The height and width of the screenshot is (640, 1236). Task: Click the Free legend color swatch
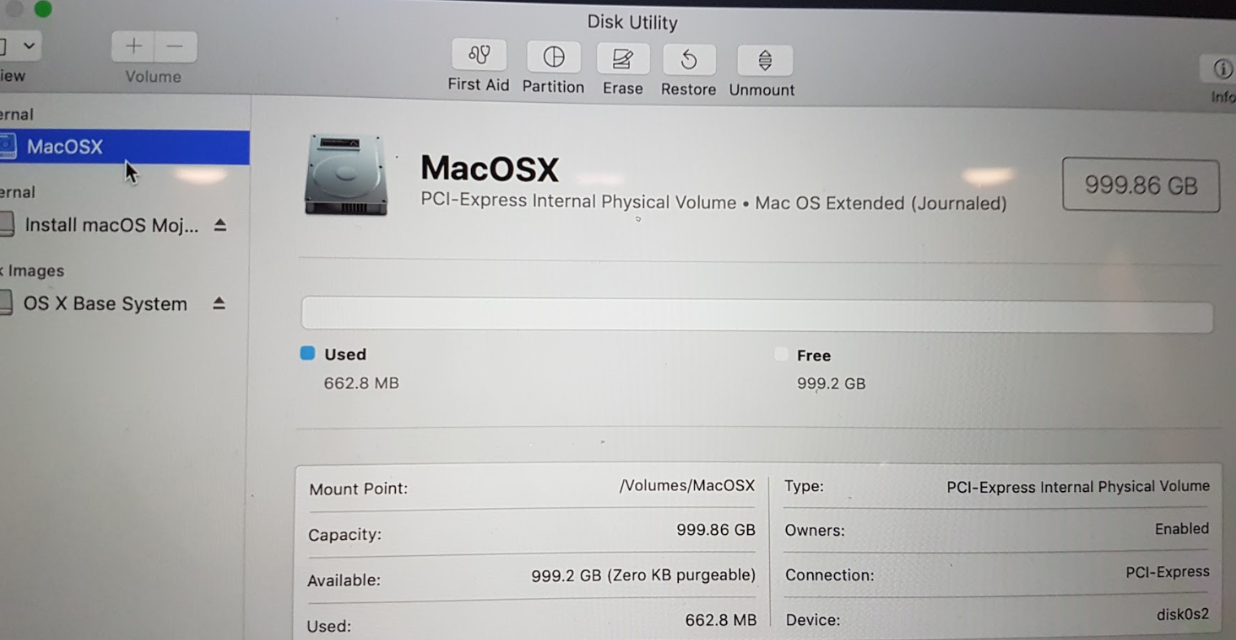point(781,355)
